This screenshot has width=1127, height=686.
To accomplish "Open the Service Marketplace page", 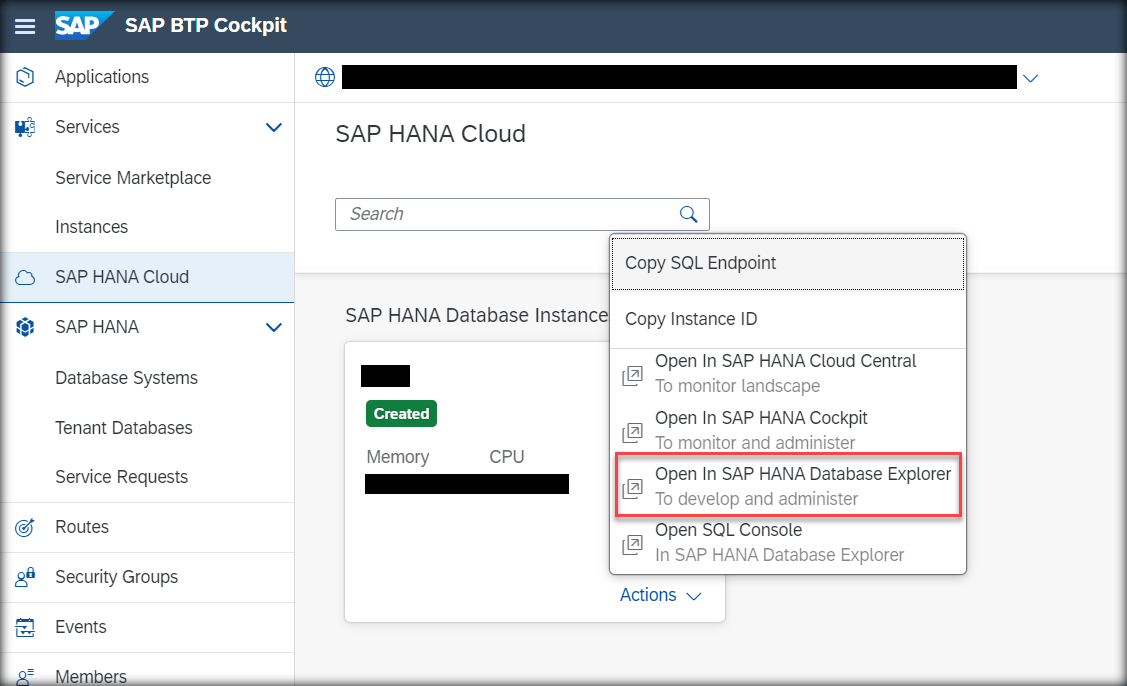I will (132, 177).
